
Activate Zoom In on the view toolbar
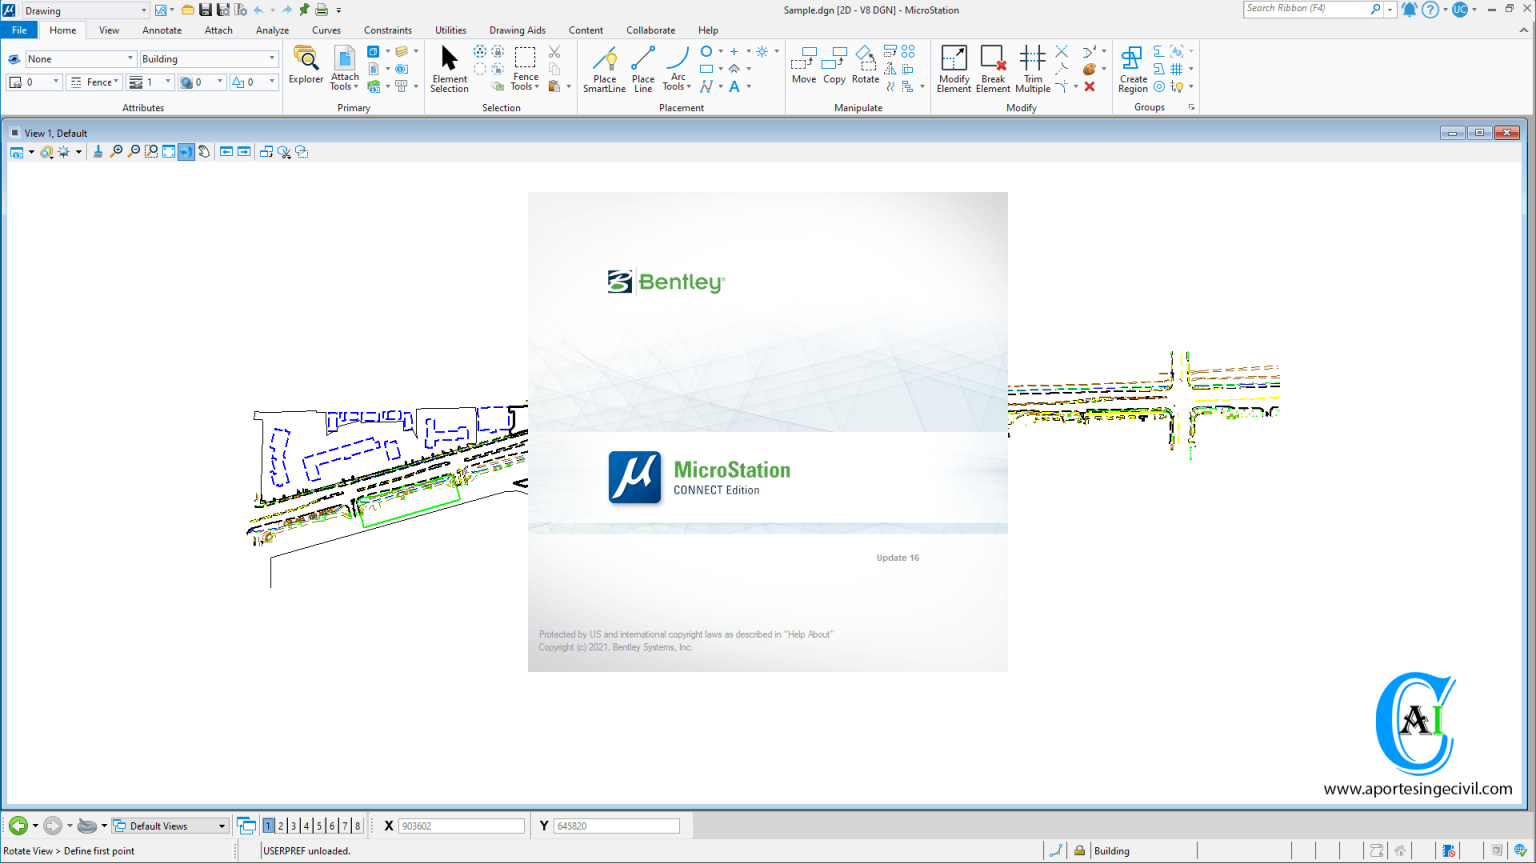pos(117,152)
